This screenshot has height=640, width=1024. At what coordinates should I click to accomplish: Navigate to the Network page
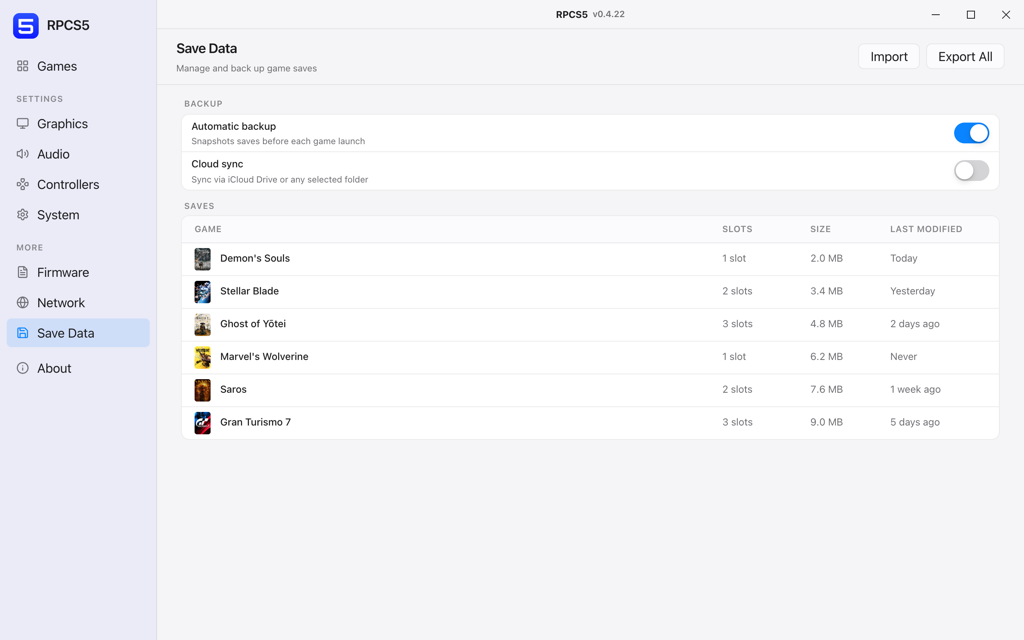[x=78, y=302]
